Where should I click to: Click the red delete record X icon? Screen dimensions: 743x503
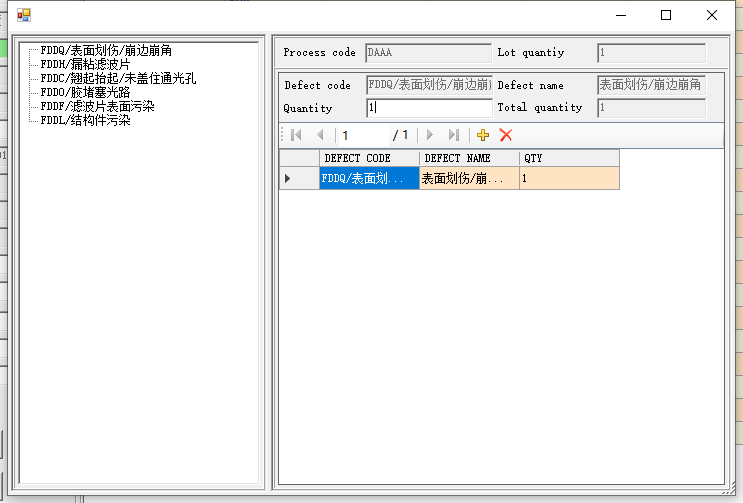tap(506, 135)
